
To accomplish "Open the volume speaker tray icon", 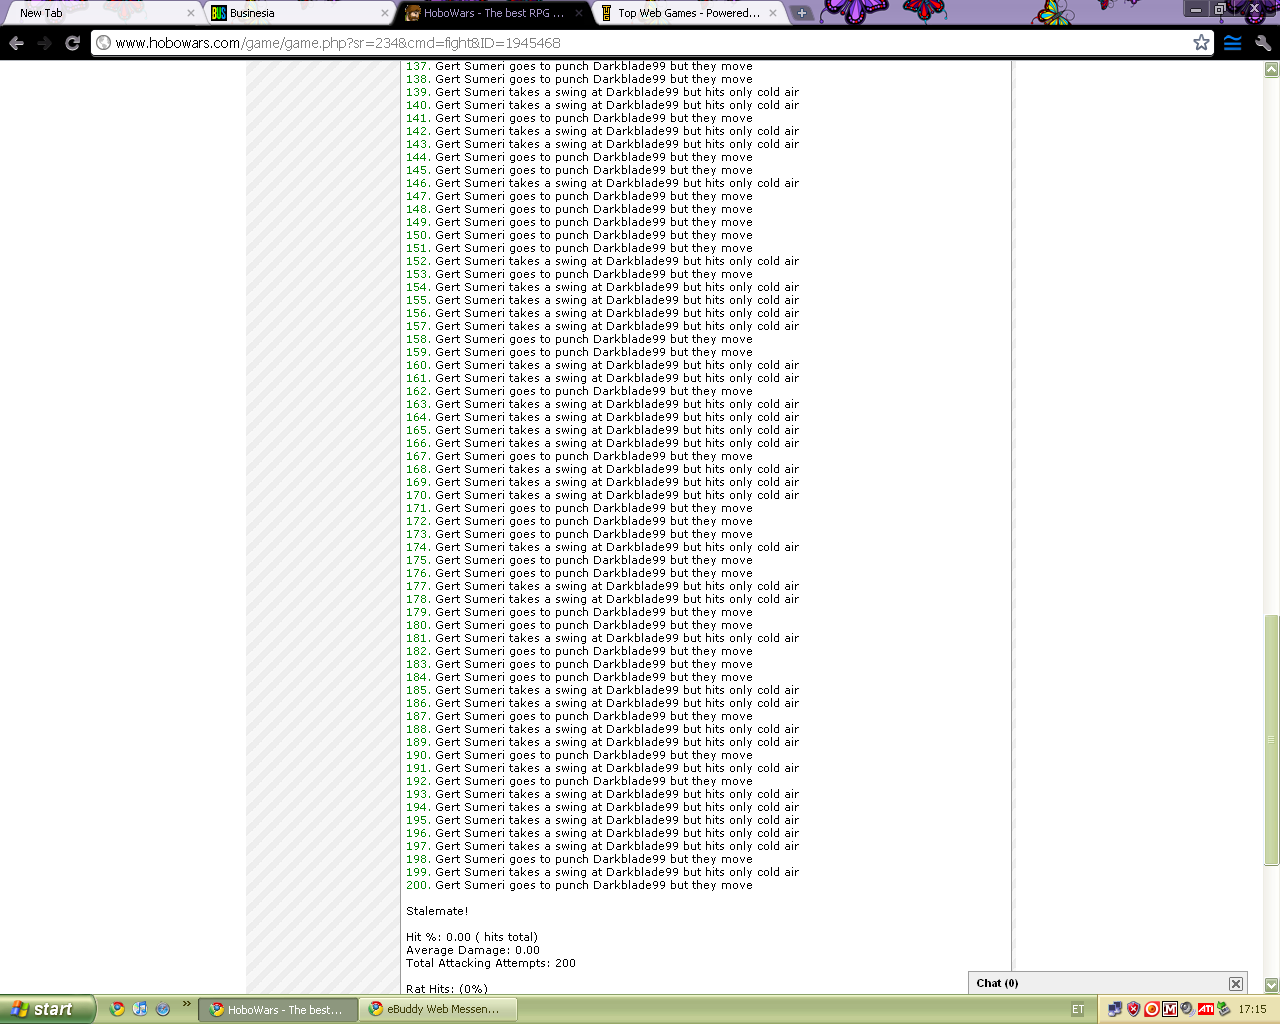I will [1187, 1009].
